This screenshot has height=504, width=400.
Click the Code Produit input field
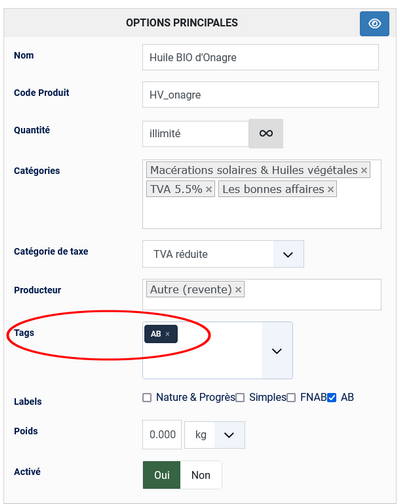[260, 95]
